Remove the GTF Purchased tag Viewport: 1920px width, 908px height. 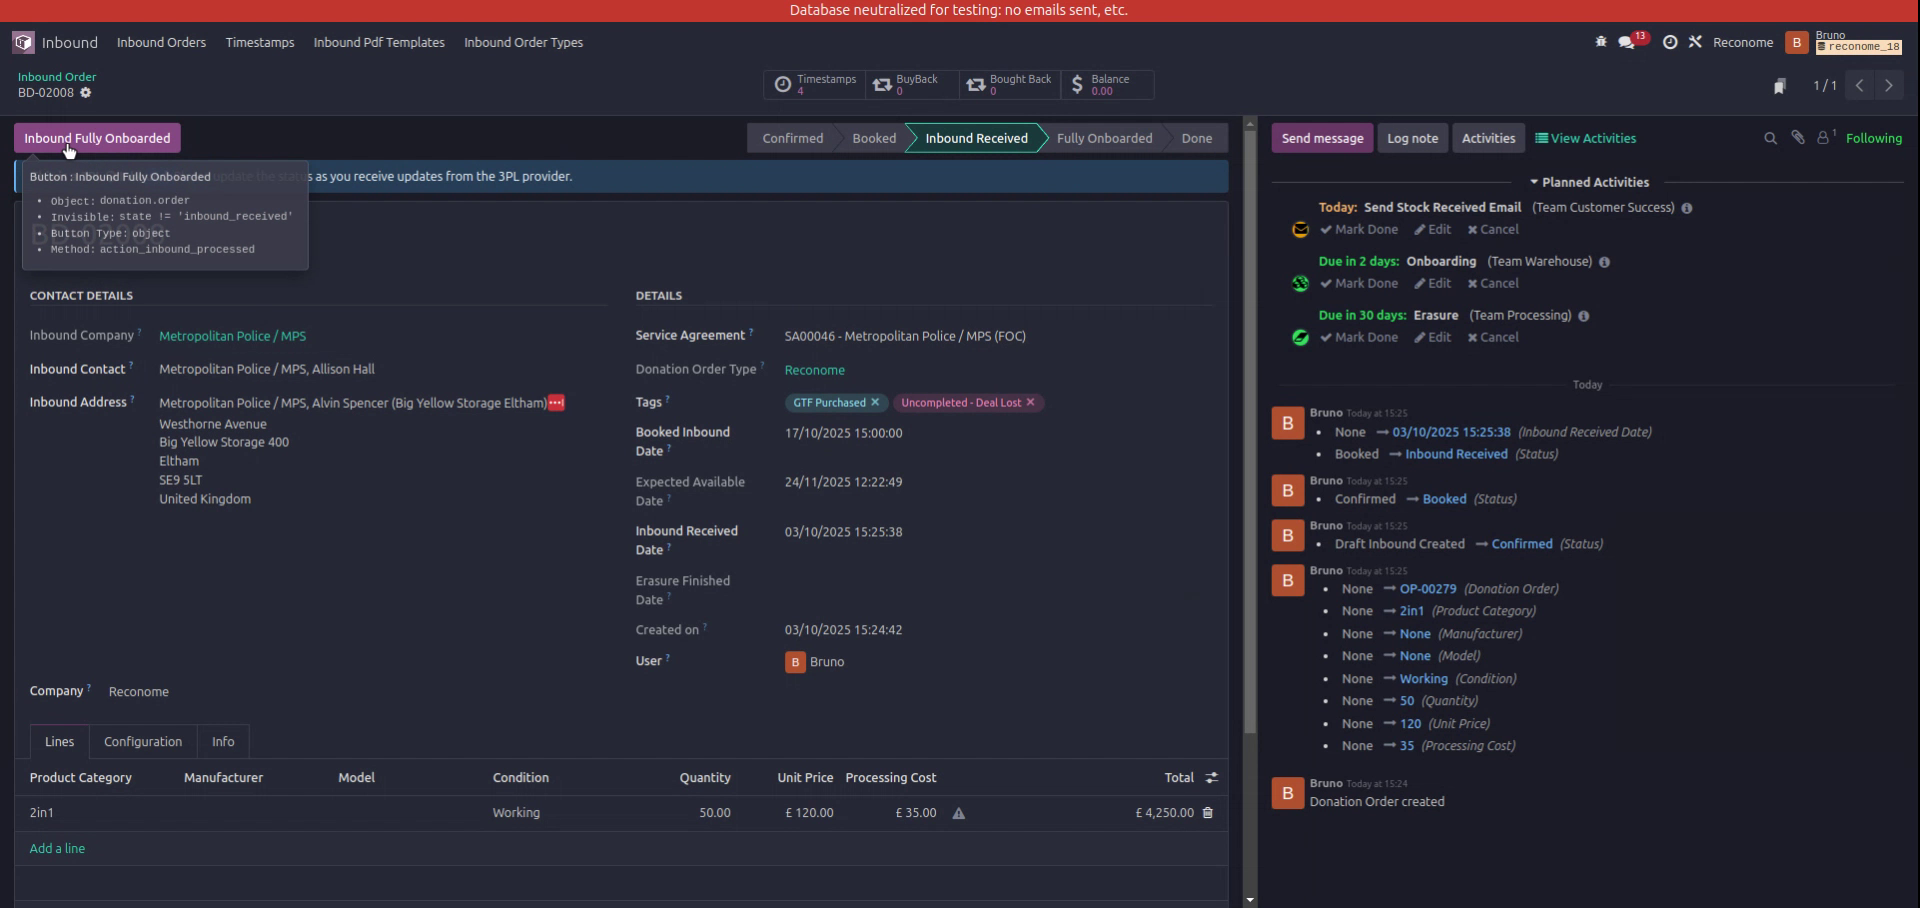pos(875,402)
